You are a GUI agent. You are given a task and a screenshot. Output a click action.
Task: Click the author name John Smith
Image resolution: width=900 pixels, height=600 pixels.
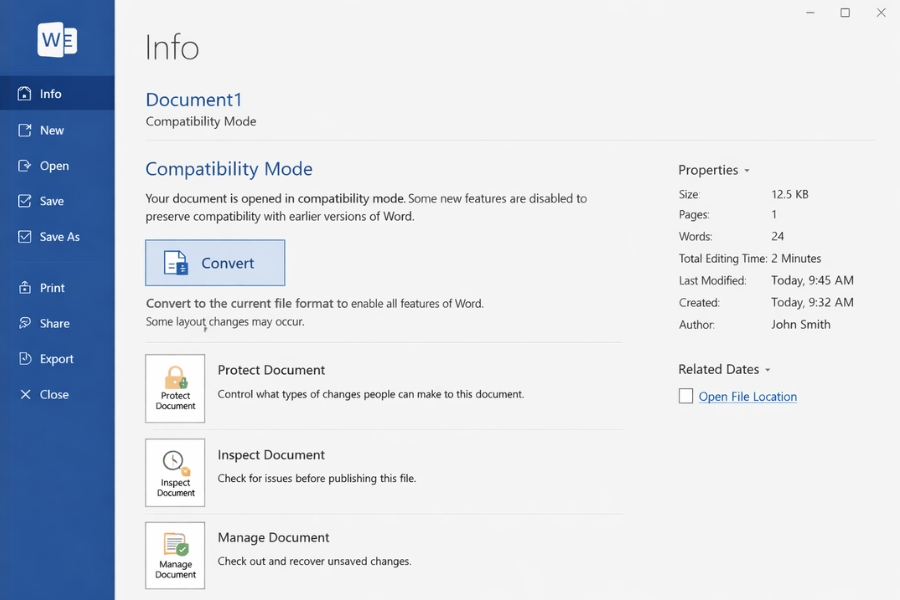click(800, 324)
